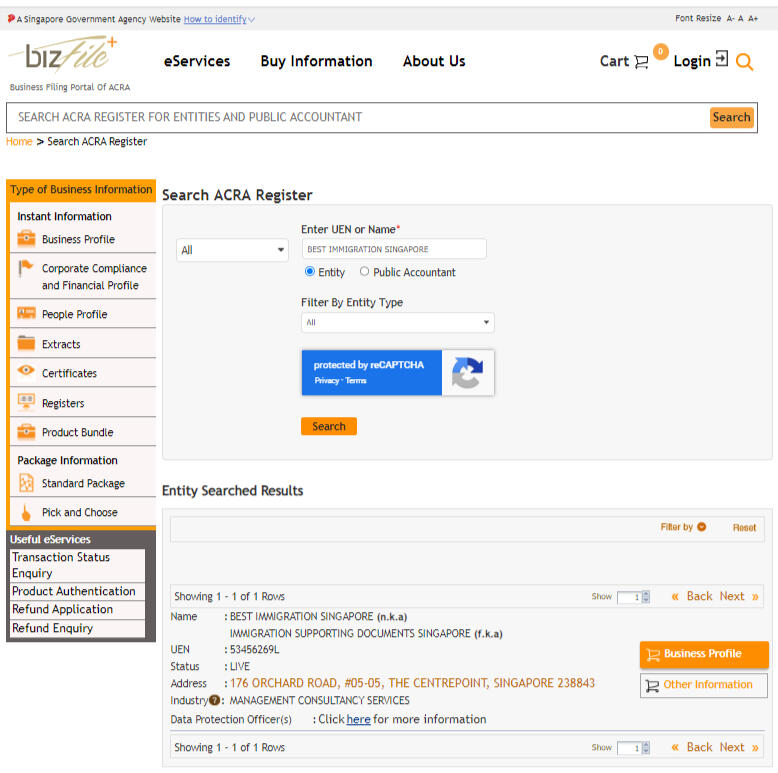Increase font size with A+
Viewport: 778px width, 773px height.
point(753,18)
